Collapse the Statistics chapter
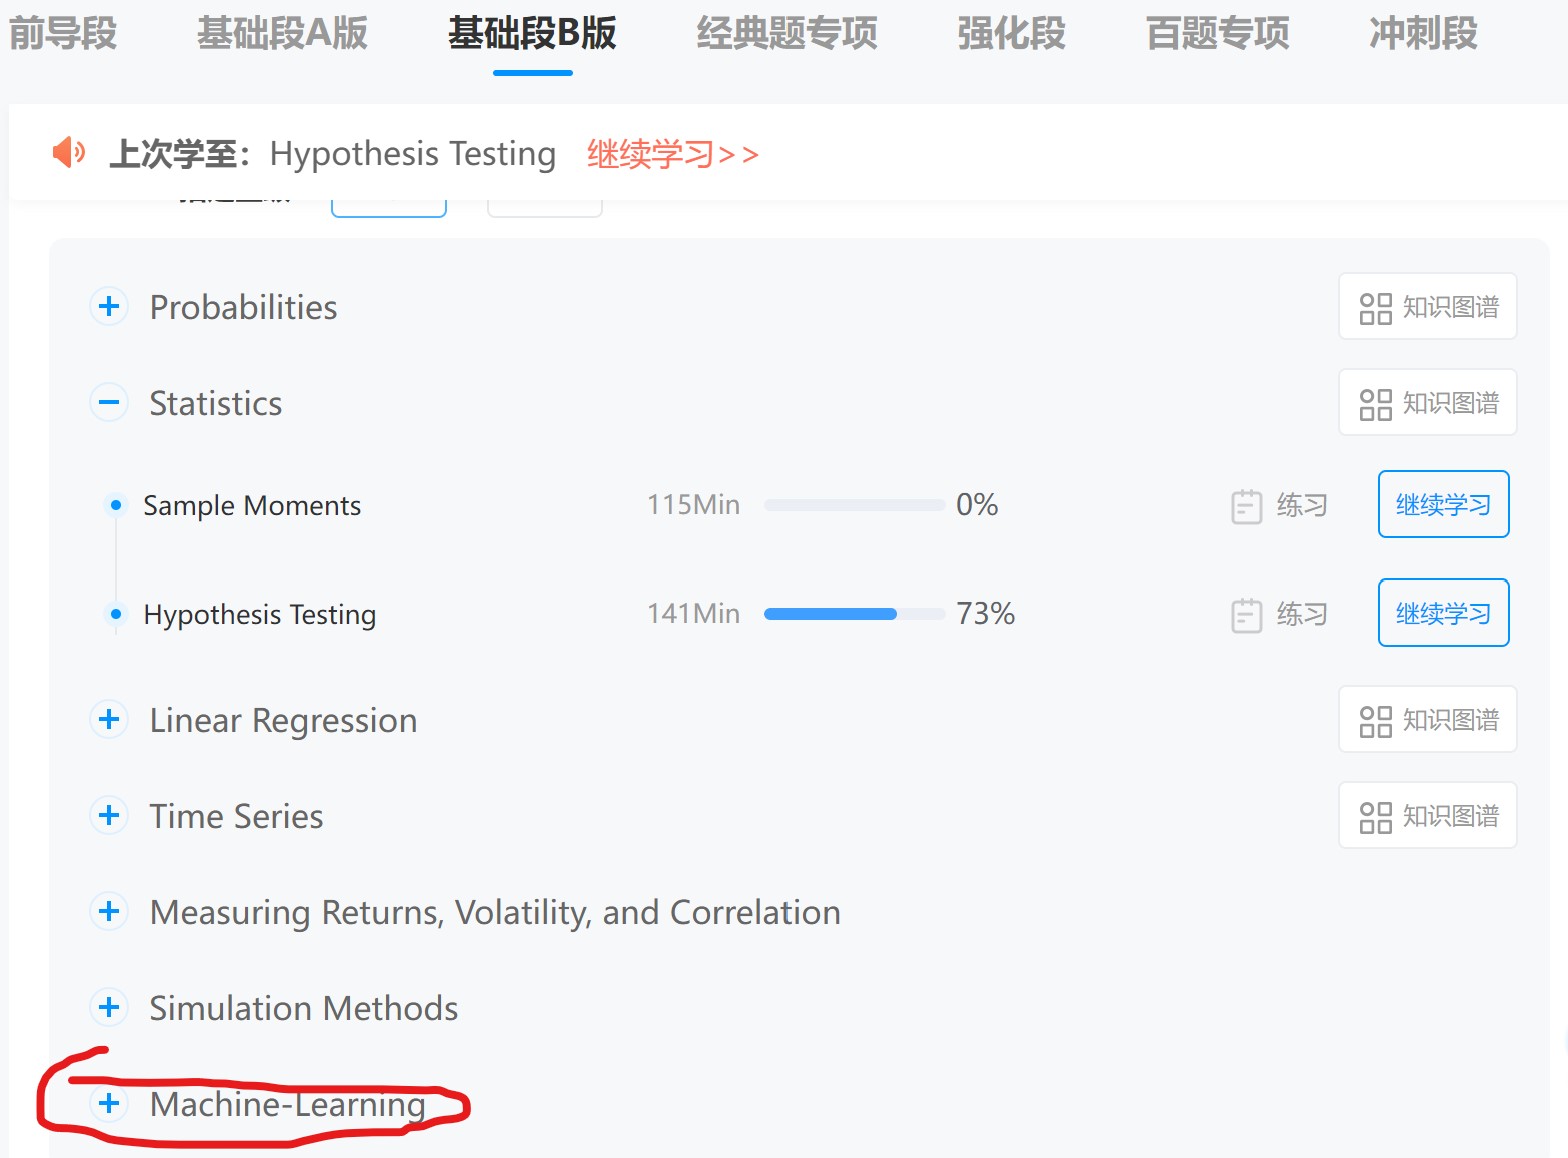The image size is (1568, 1158). pos(110,402)
